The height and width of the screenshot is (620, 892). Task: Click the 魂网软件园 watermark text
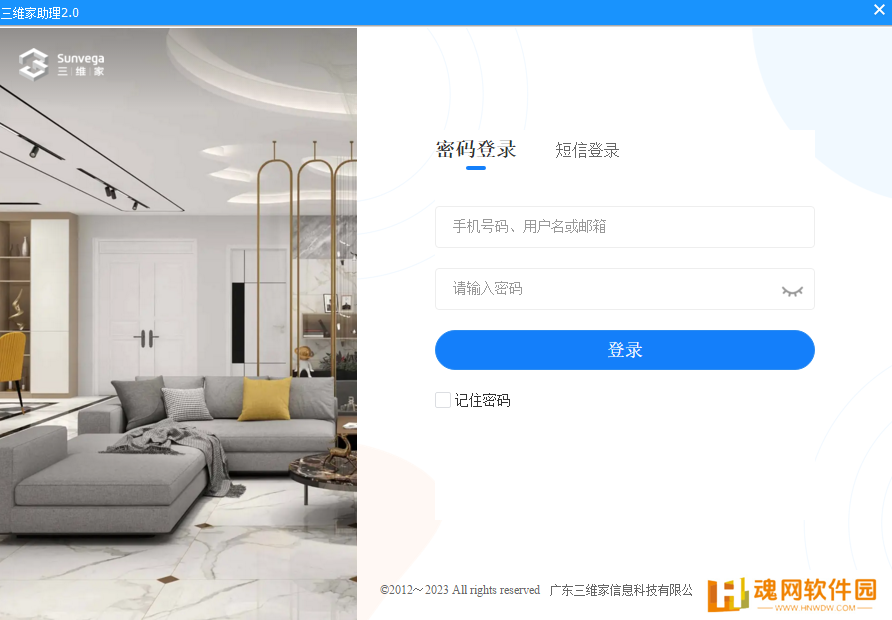(x=815, y=590)
